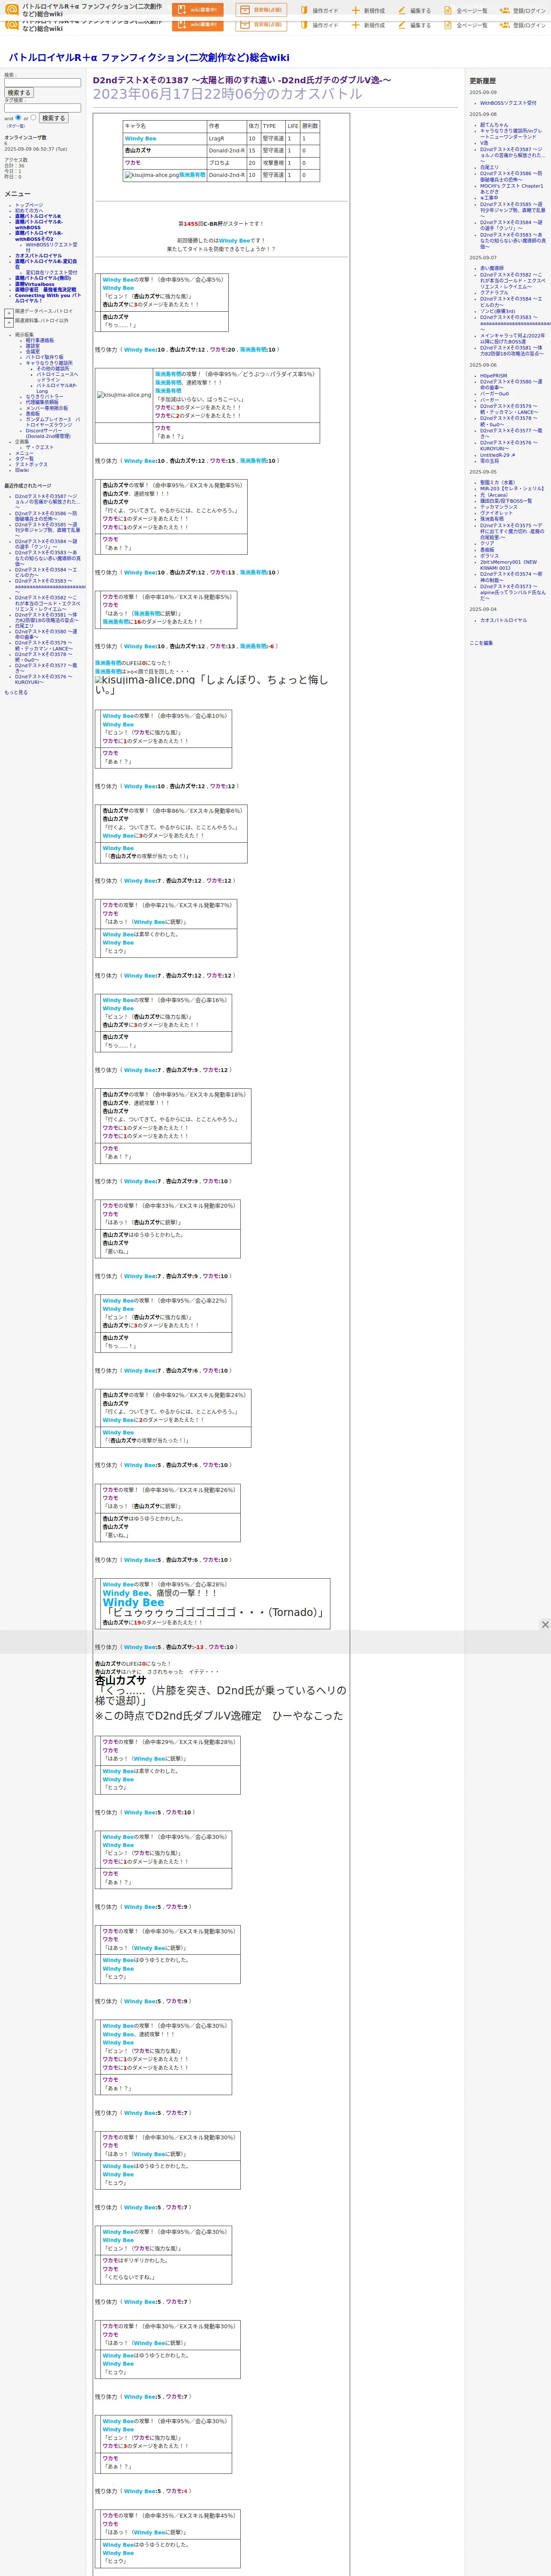Image resolution: width=551 pixels, height=2576 pixels.
Task: Open MOCHI's クエスト Chapter1 あとがき link
Action: point(512,189)
